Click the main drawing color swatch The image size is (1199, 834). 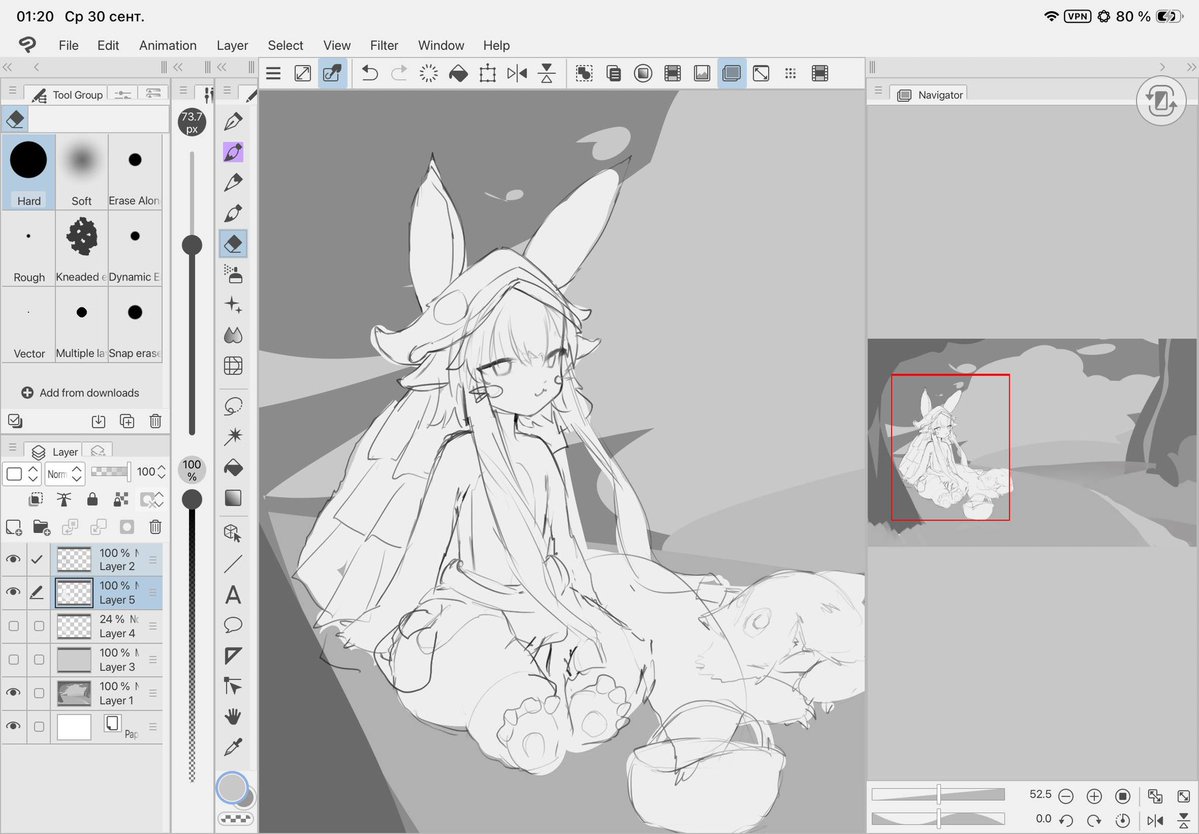231,787
